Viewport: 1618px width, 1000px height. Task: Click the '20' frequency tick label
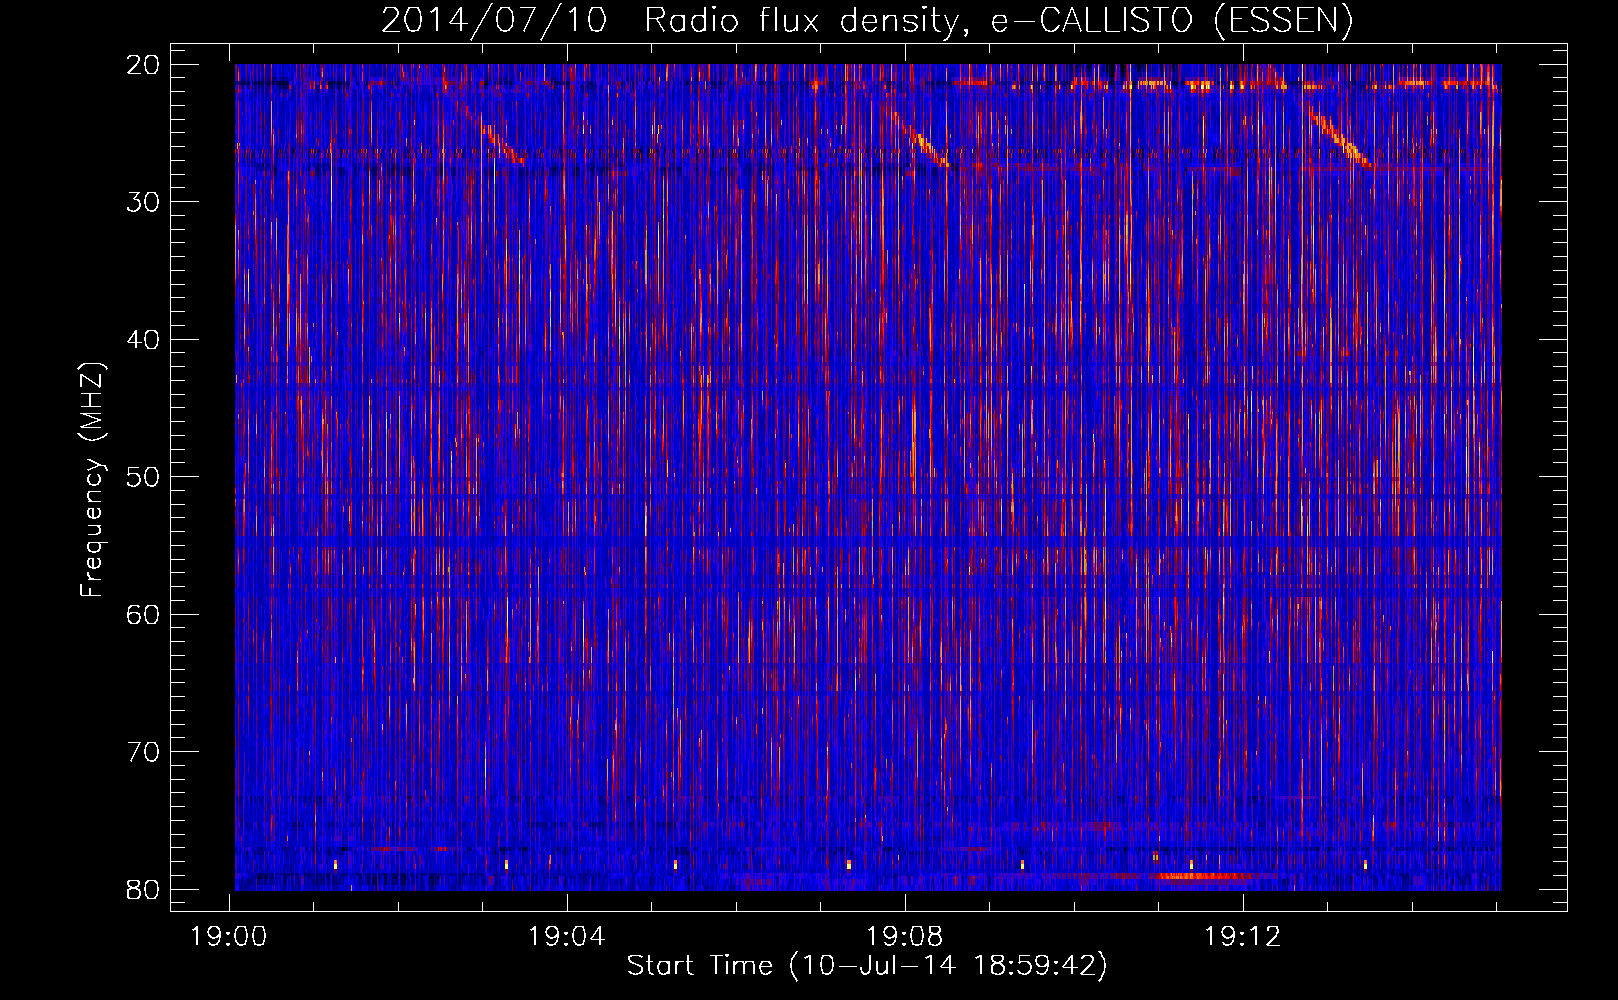[x=143, y=65]
